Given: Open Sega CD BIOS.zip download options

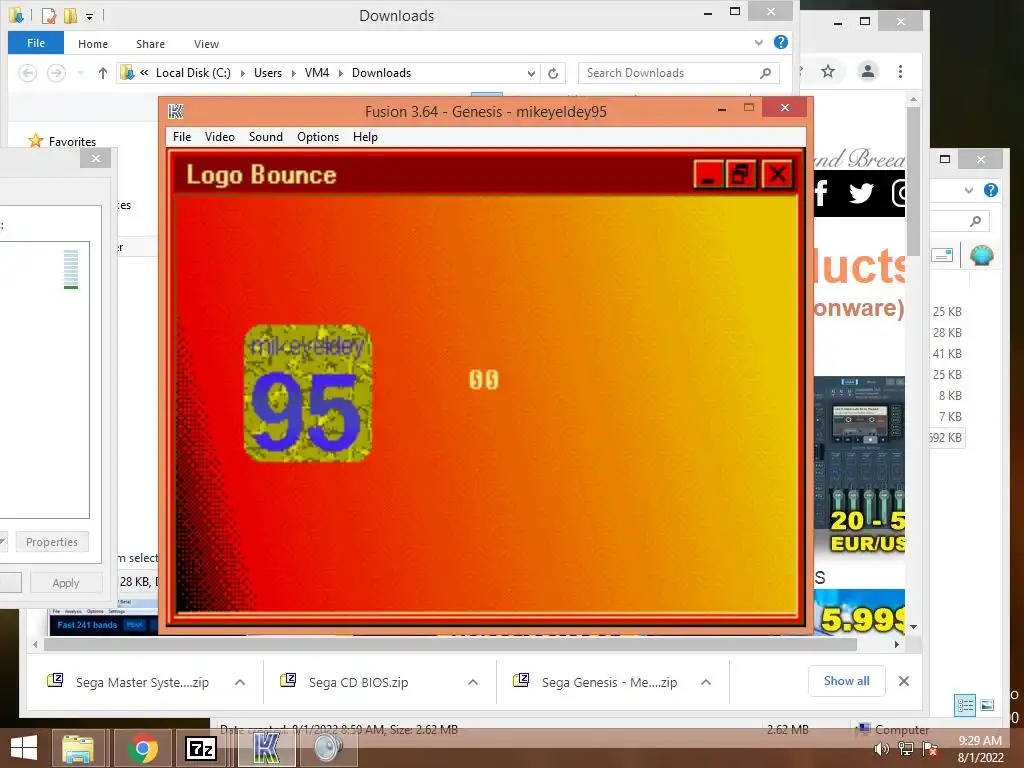Looking at the screenshot, I should click(473, 682).
